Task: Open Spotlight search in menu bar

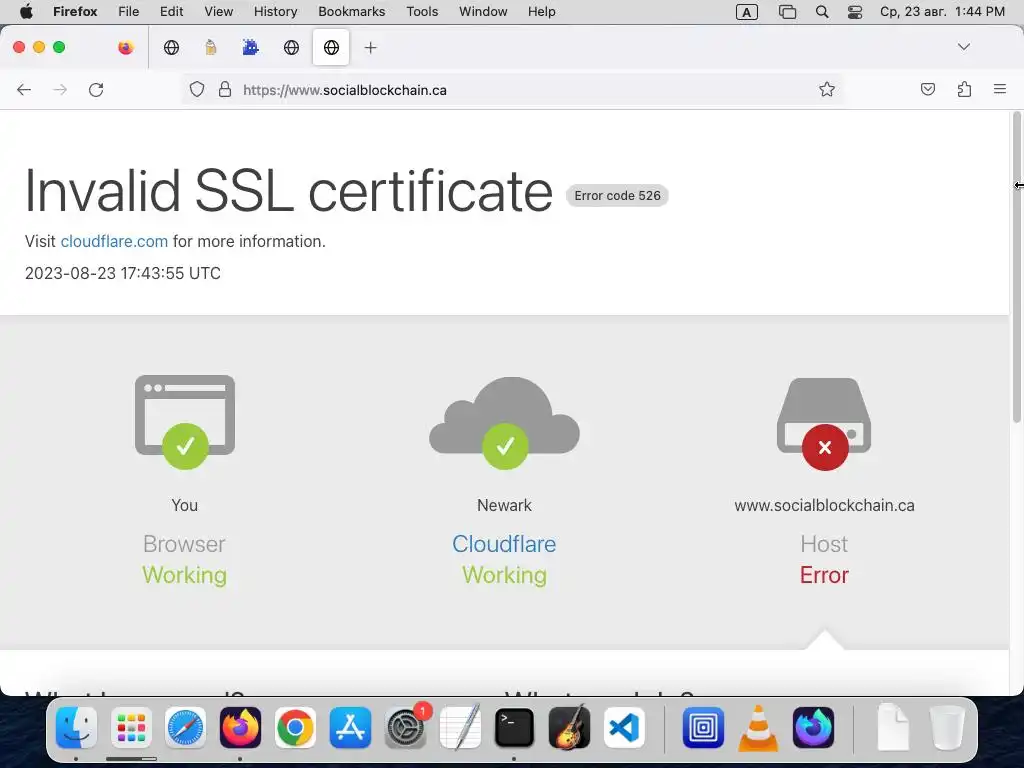Action: [x=822, y=12]
